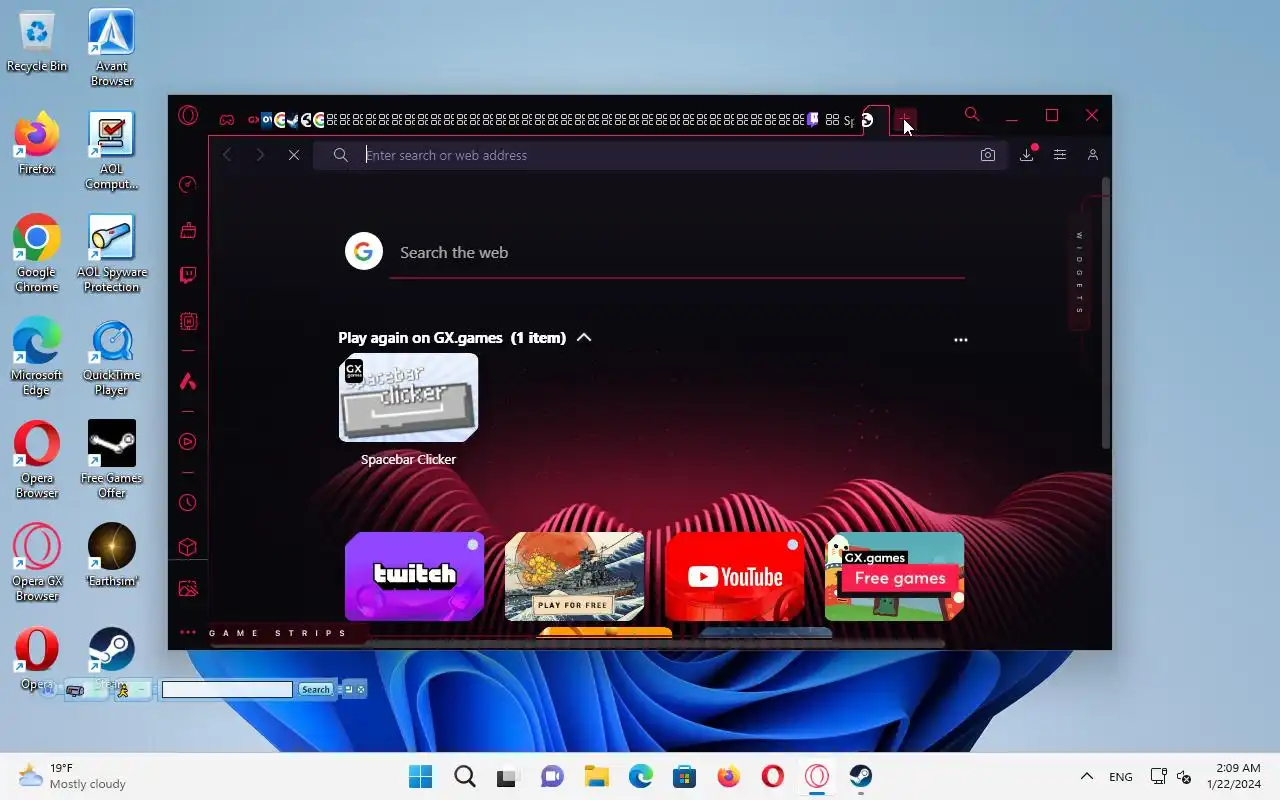
Task: Open the Twitch speed dial tile
Action: pos(414,576)
